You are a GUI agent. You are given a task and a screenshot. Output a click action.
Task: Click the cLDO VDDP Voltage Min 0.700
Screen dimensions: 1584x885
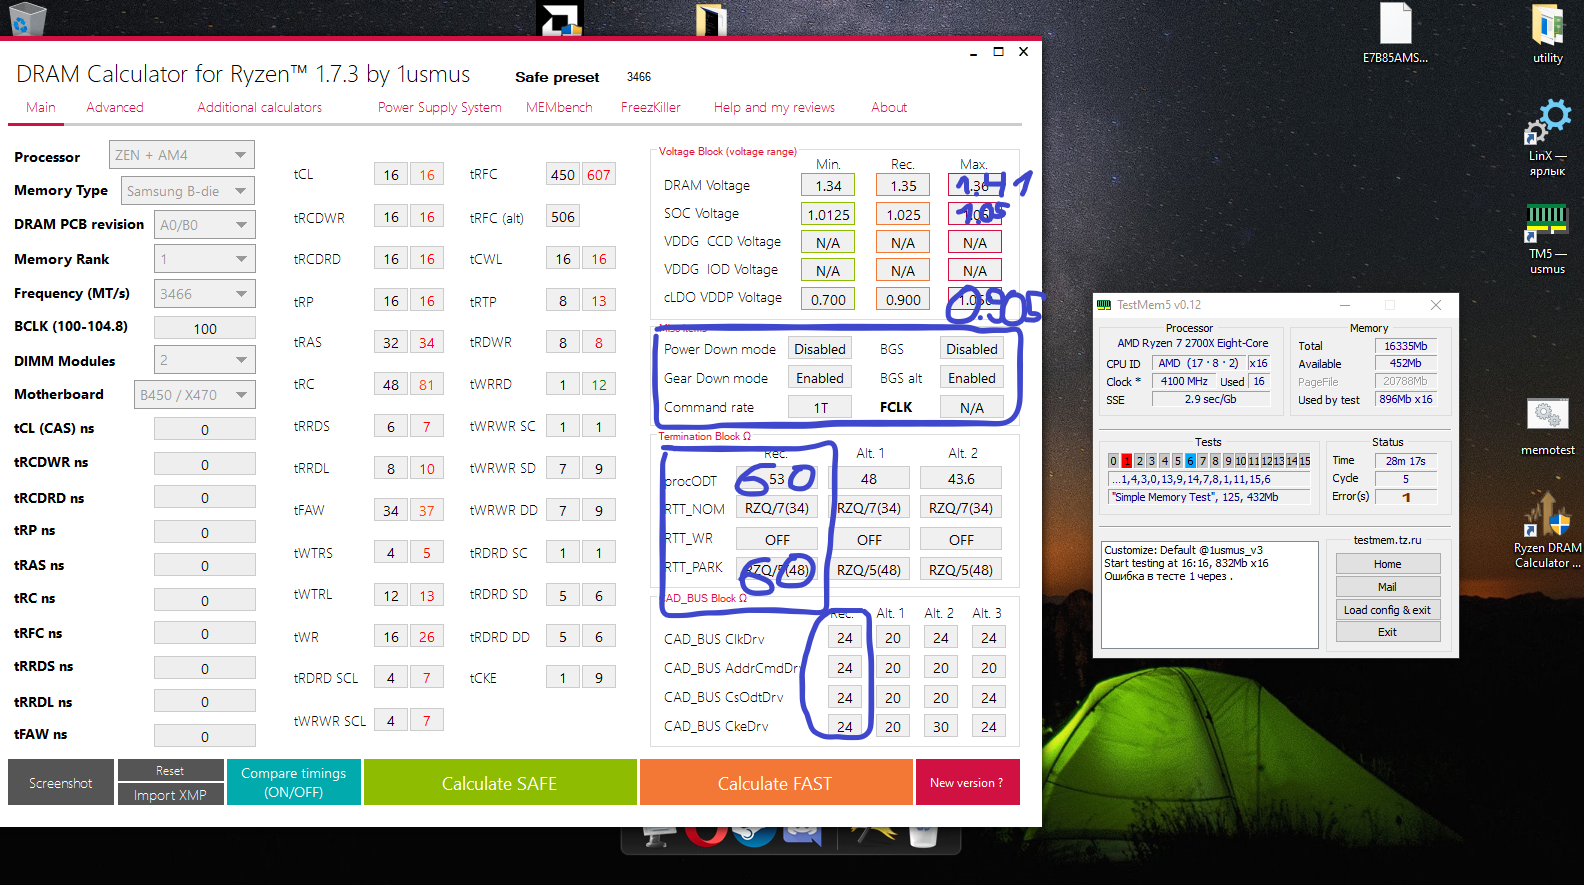click(828, 299)
